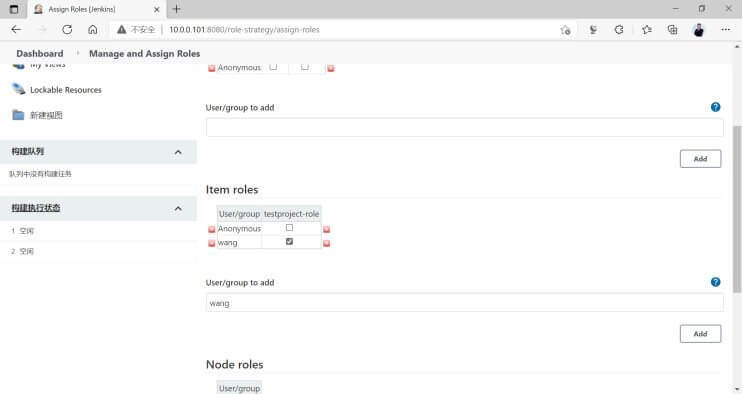Uncheck wang testproject-role checkbox
The height and width of the screenshot is (394, 742).
[289, 241]
